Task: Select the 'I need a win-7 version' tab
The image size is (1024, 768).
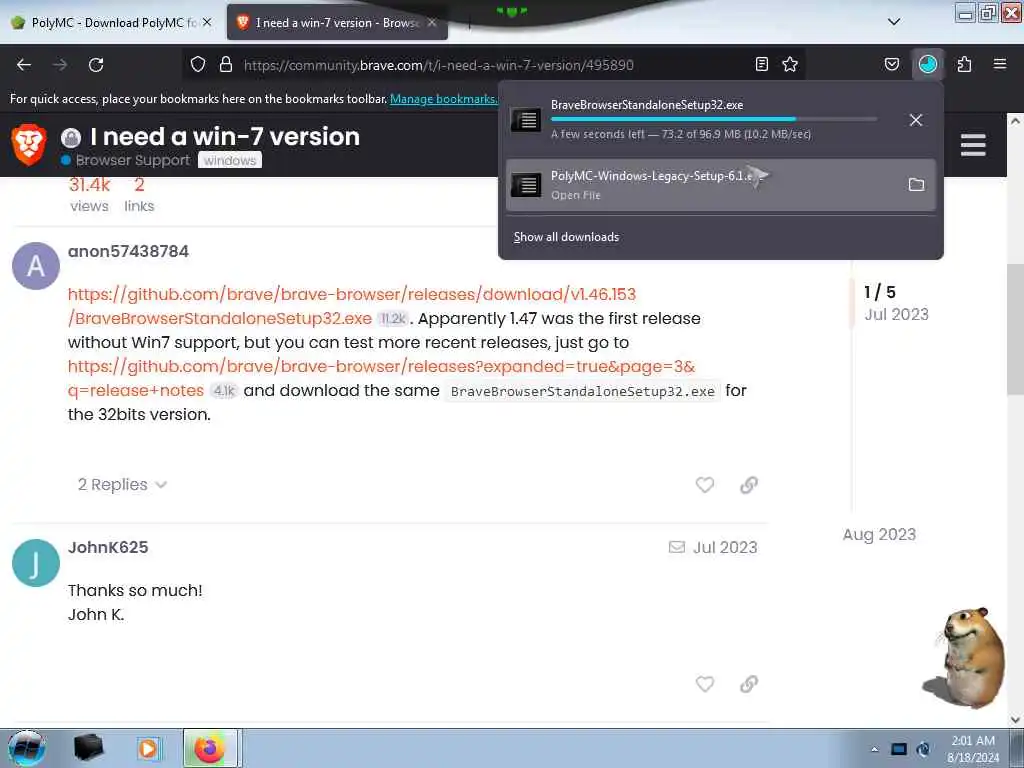Action: pyautogui.click(x=337, y=22)
